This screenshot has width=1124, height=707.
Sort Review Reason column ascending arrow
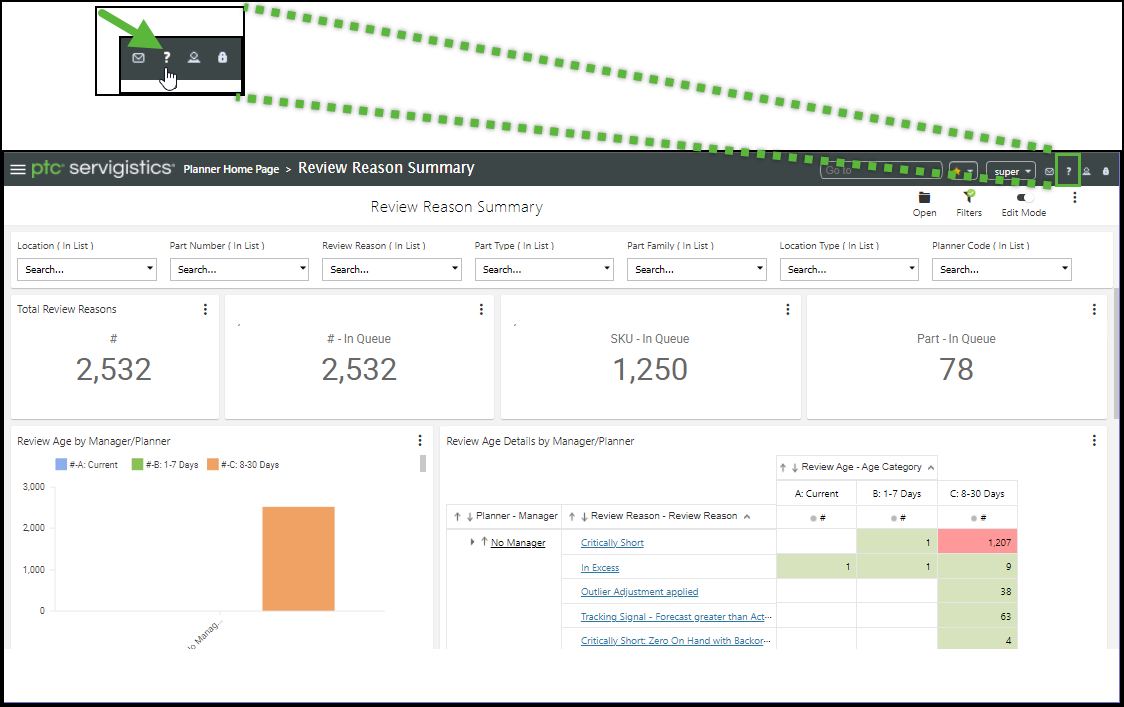pyautogui.click(x=572, y=516)
